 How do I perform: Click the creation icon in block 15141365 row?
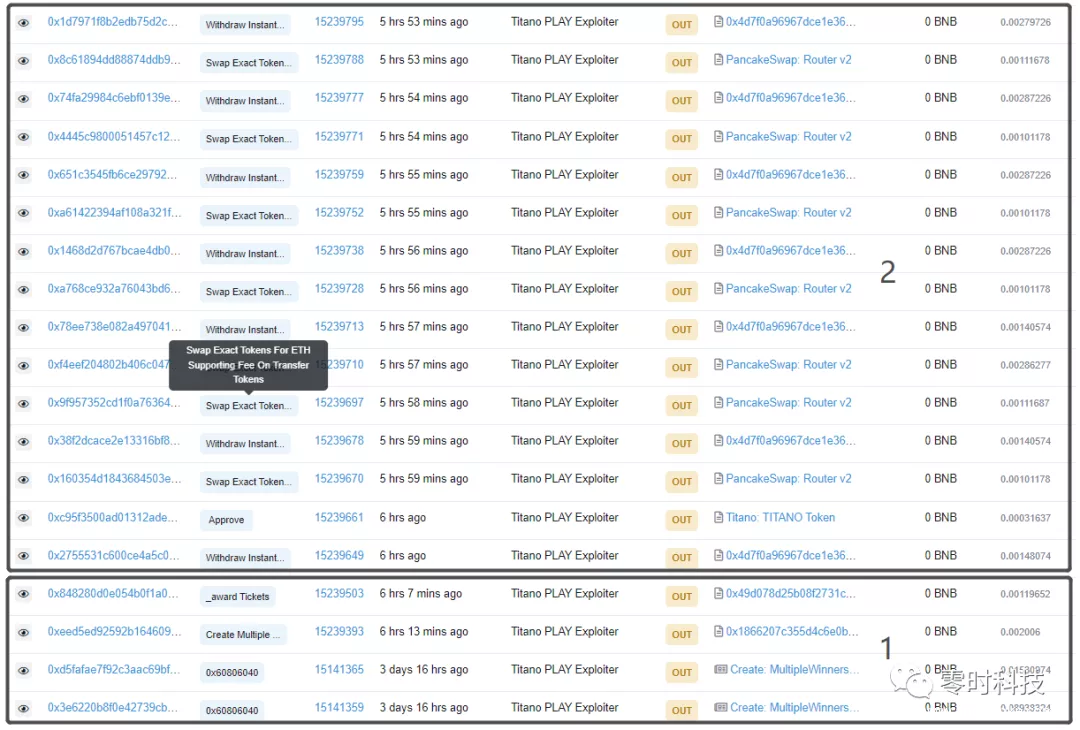coord(720,670)
